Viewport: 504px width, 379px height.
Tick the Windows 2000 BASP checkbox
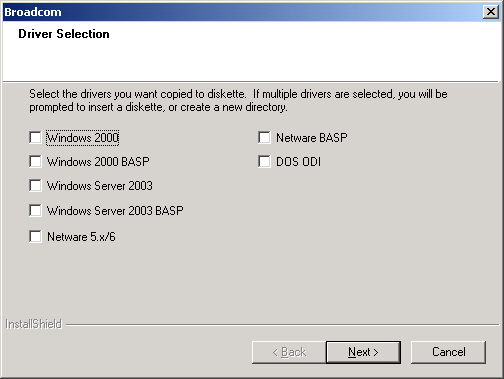[35, 162]
